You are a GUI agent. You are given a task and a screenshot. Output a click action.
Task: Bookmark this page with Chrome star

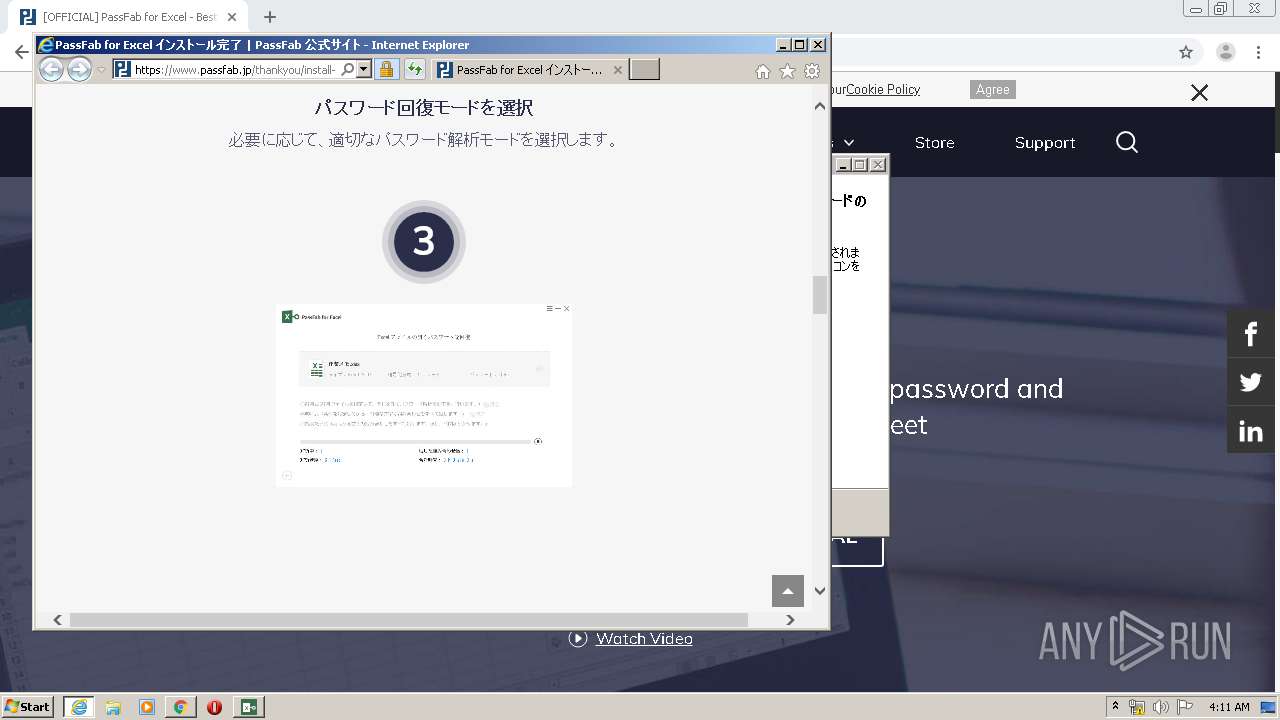click(1186, 52)
